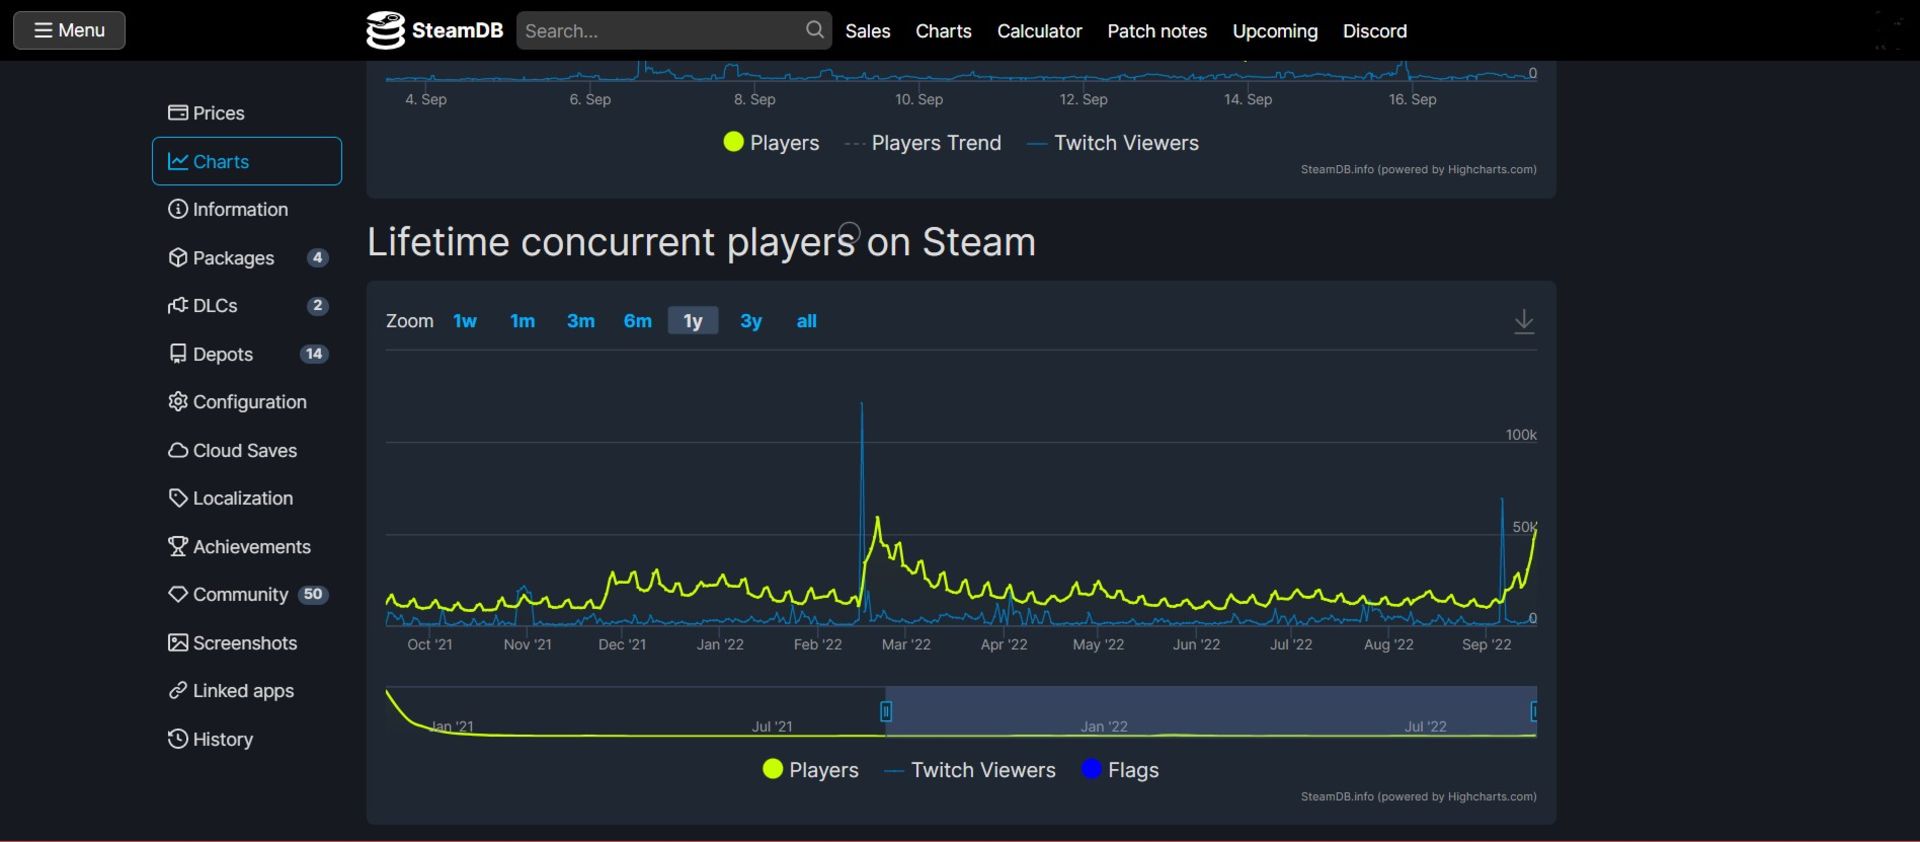Open the Depots icon
The width and height of the screenshot is (1920, 842).
pos(178,354)
